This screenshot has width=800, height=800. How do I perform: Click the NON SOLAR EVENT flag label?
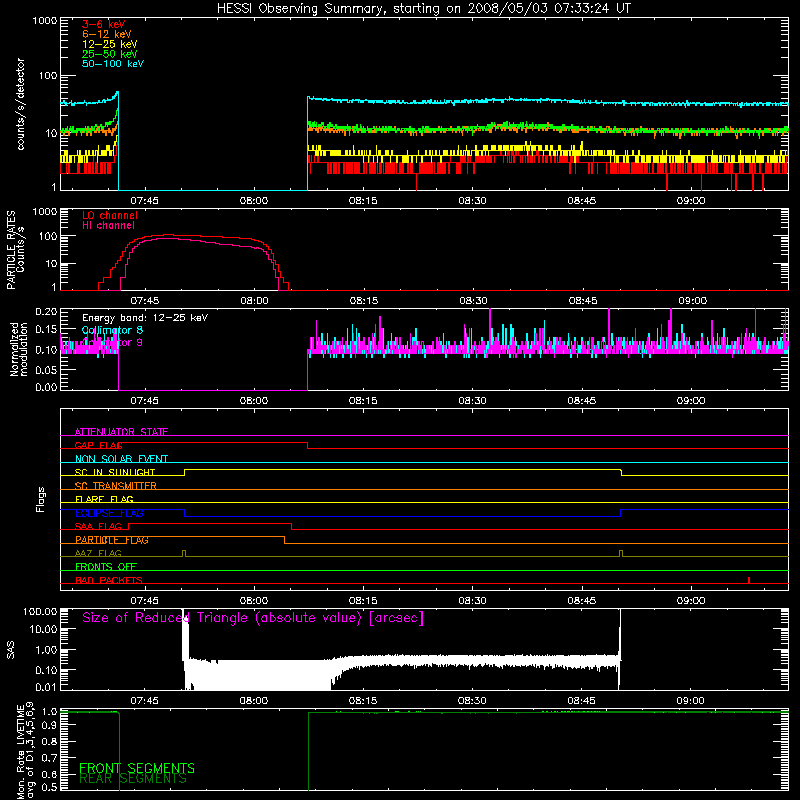(121, 459)
